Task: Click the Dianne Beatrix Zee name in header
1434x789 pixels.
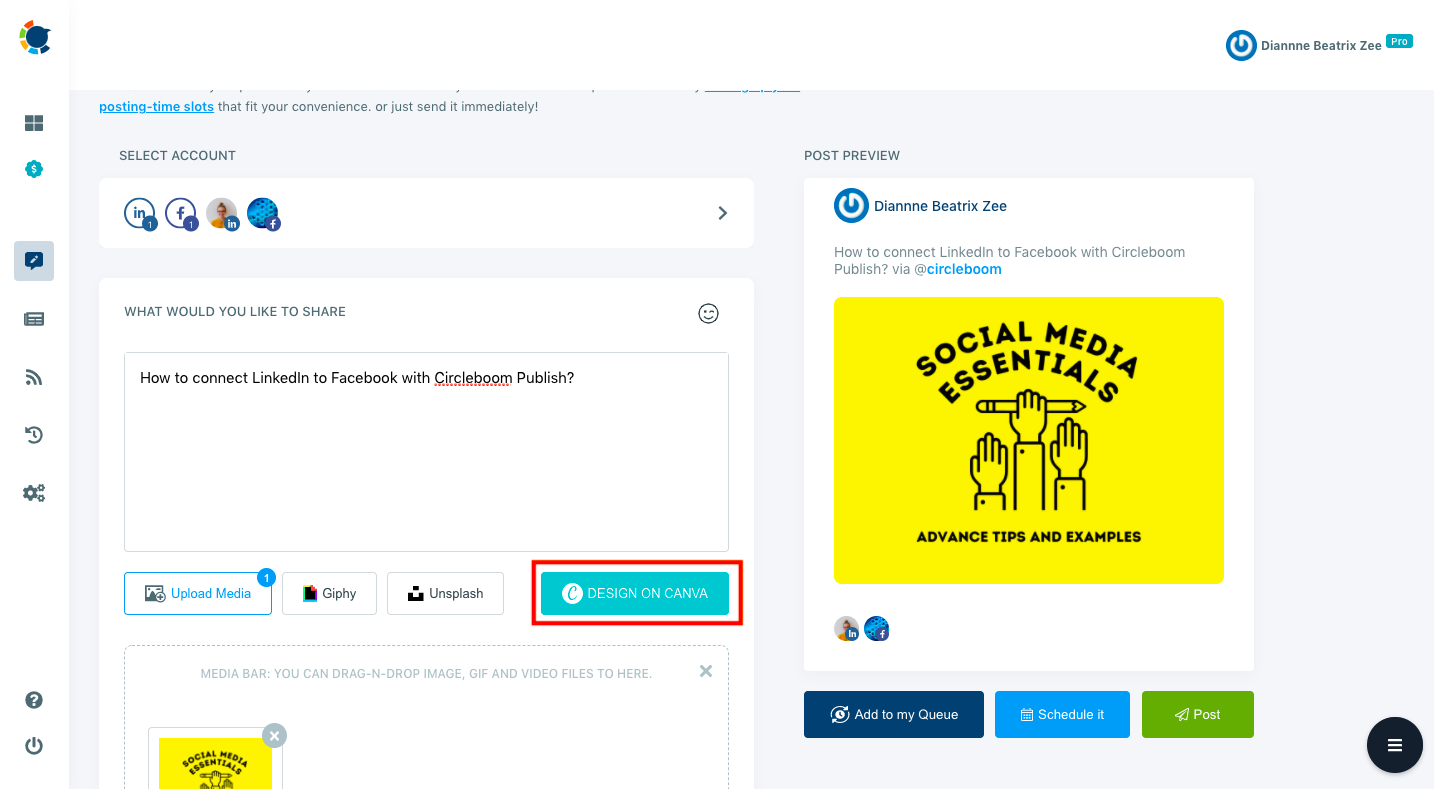Action: [x=1321, y=45]
